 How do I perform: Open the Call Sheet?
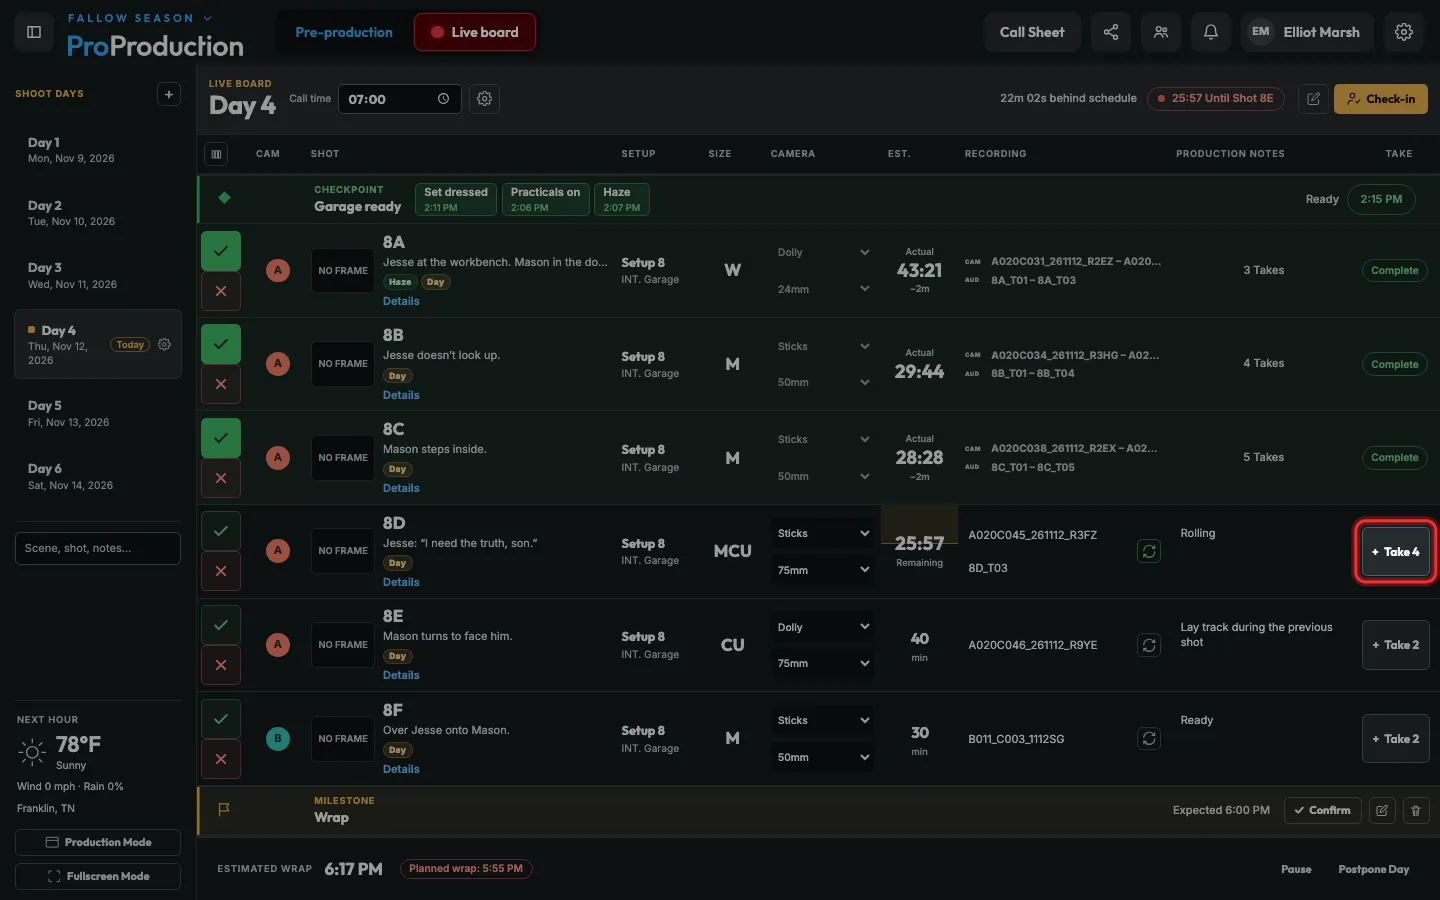tap(1032, 32)
